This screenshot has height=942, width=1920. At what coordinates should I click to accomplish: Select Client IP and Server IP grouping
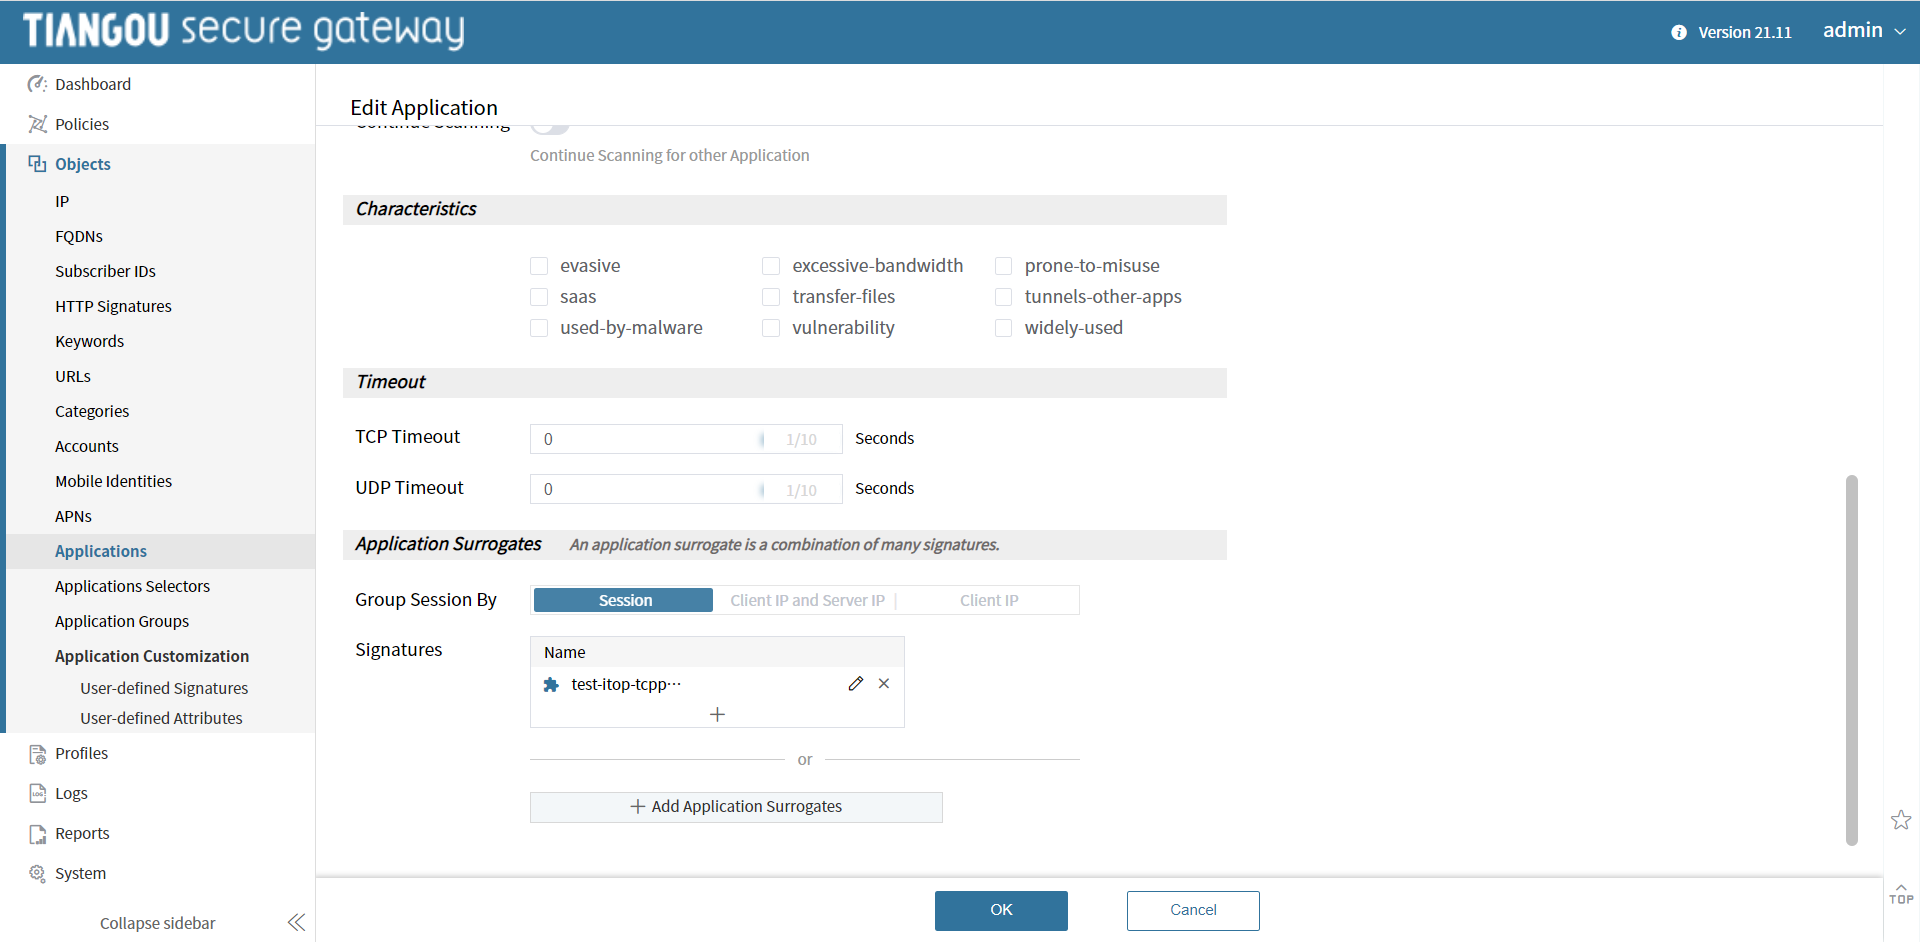[x=807, y=600]
